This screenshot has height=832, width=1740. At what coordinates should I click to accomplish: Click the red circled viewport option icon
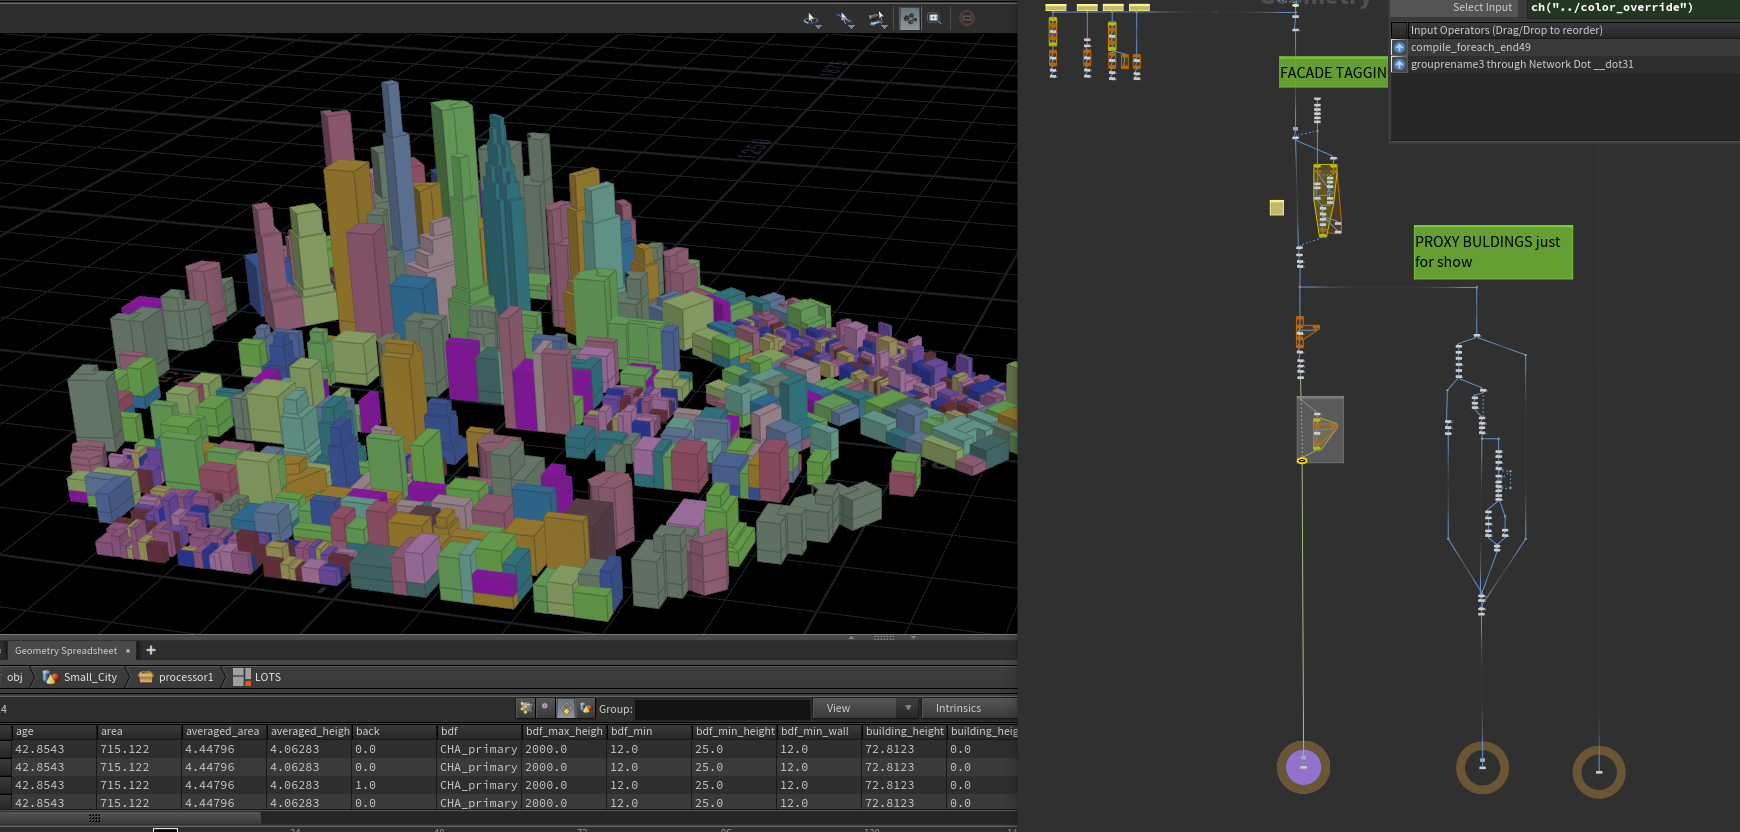[967, 18]
